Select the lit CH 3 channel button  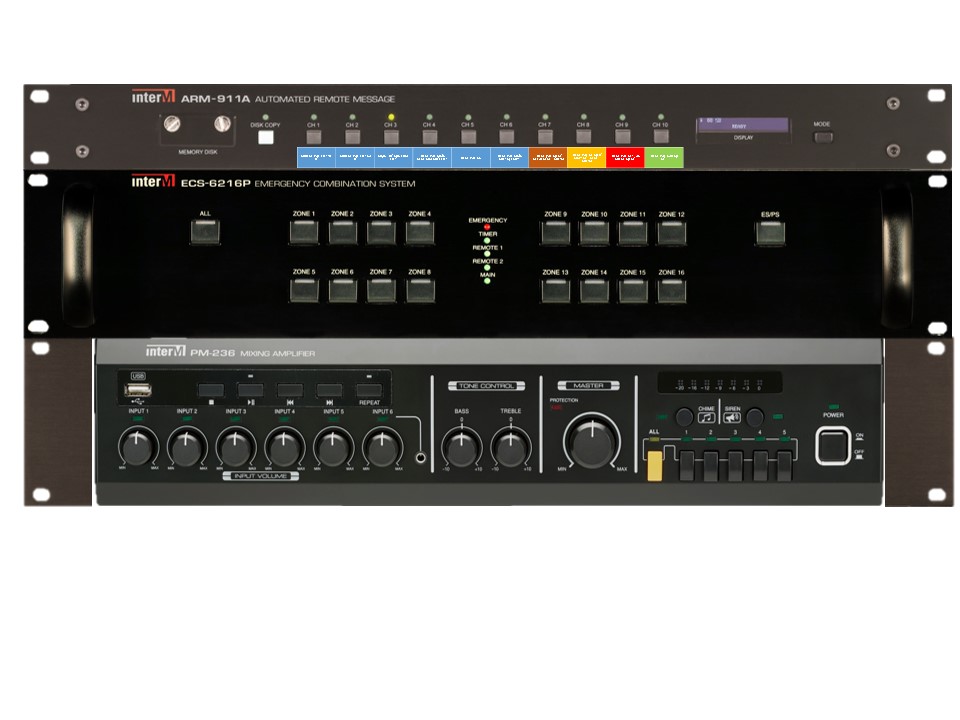coord(391,136)
